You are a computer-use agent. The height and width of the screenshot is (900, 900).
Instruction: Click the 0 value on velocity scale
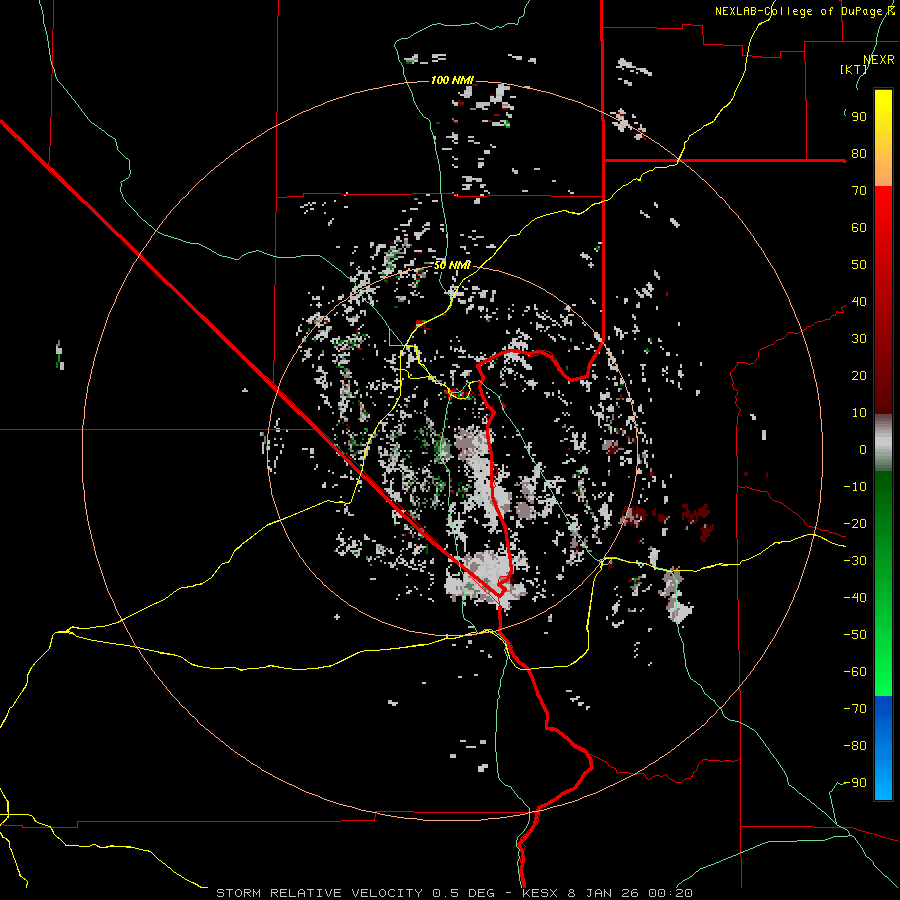(863, 450)
